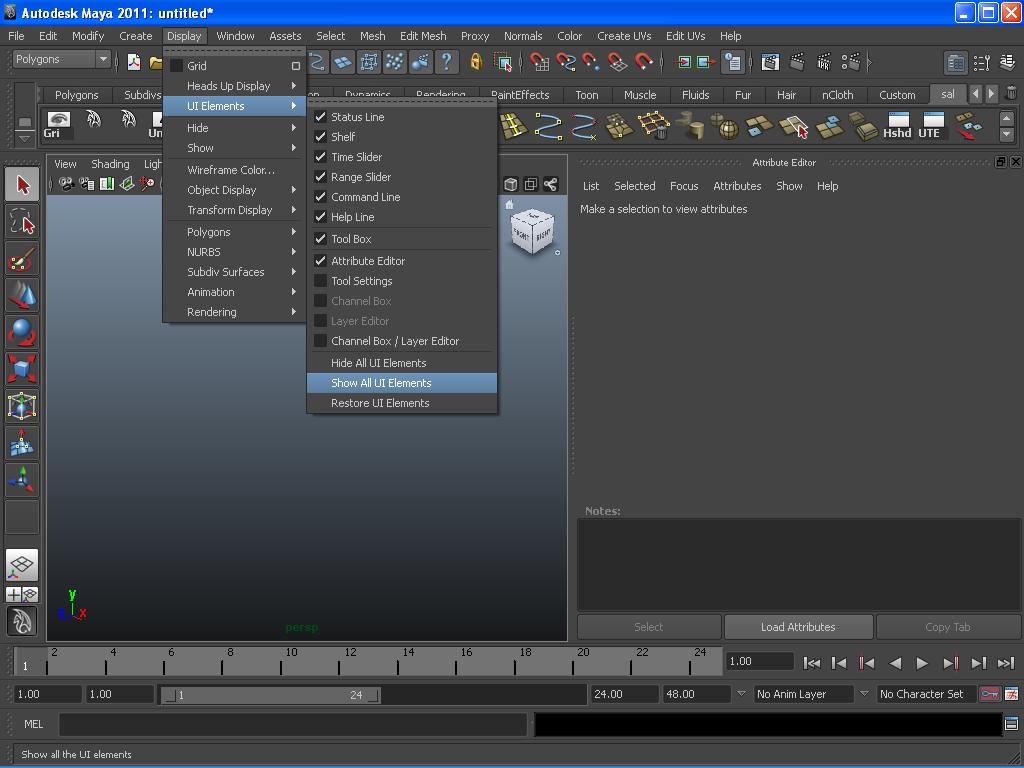Enable snap to grids magnet icon

point(539,61)
